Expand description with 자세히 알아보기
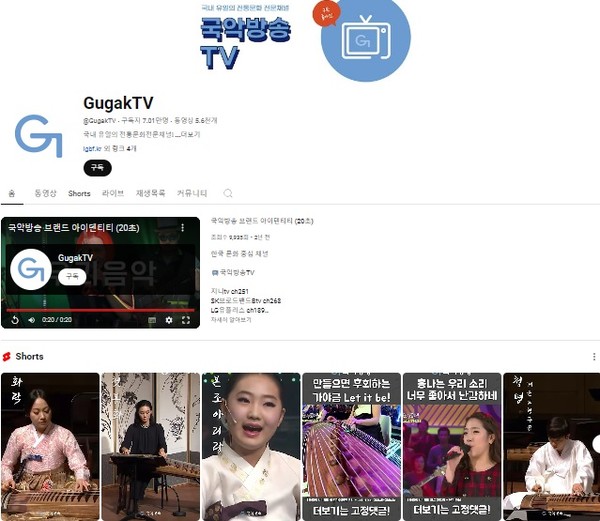 point(231,320)
